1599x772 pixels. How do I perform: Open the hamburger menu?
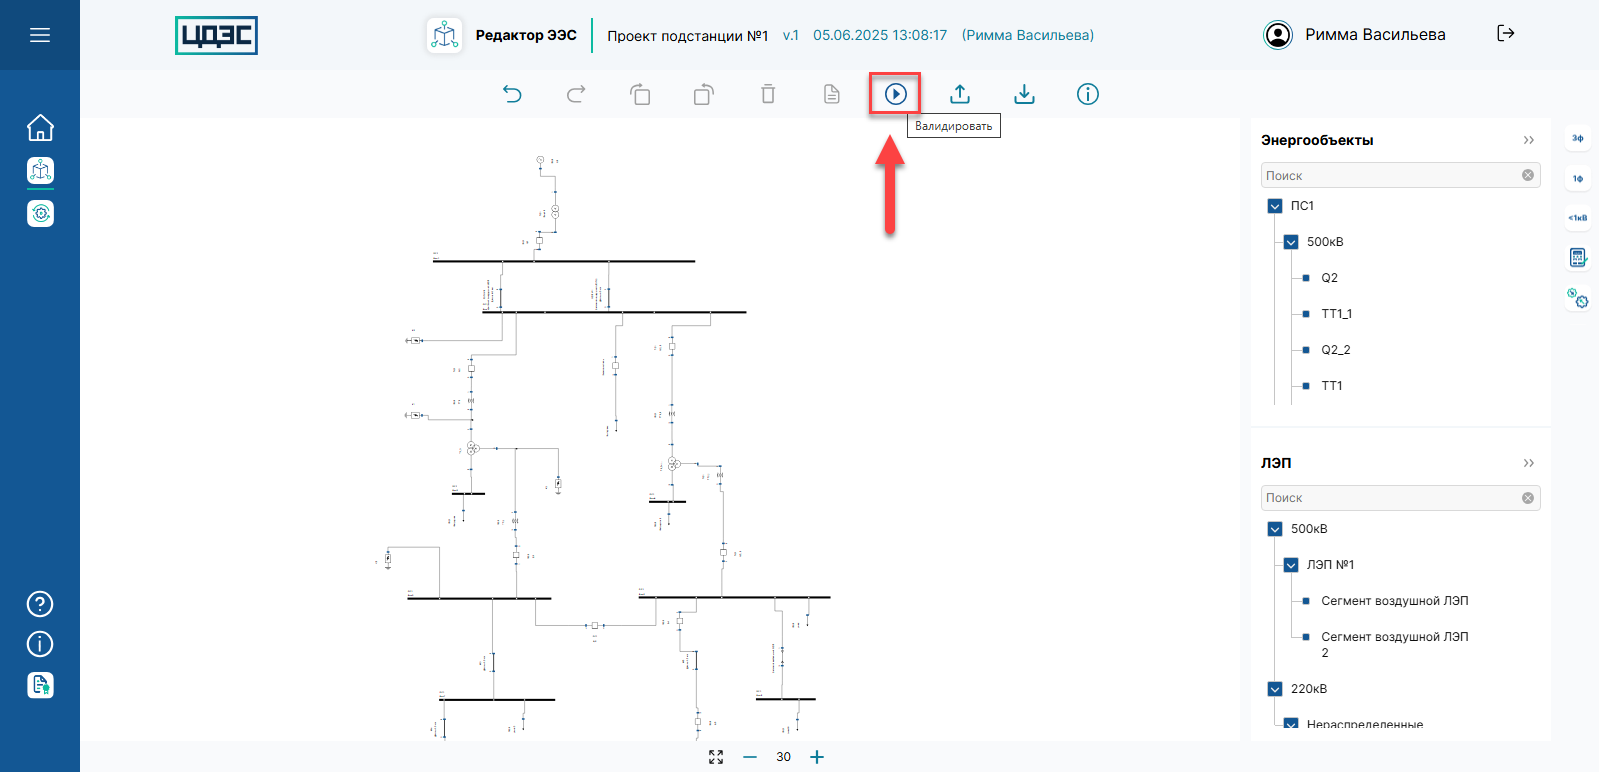(x=40, y=35)
